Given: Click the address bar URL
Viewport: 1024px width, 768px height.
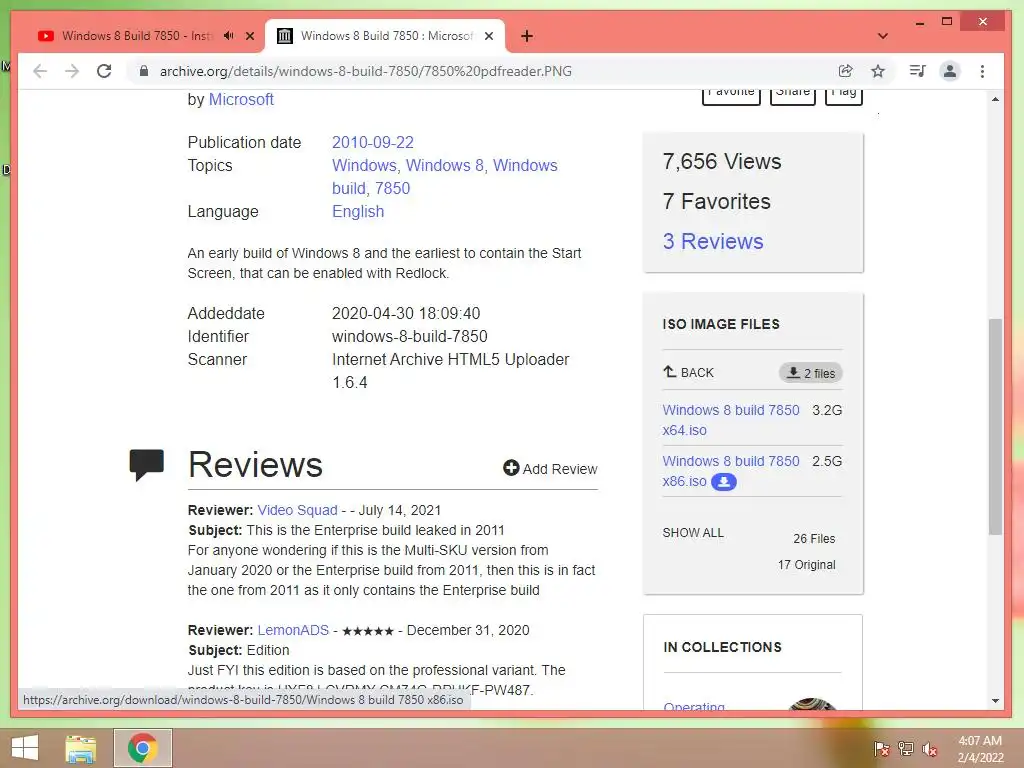Looking at the screenshot, I should [x=366, y=71].
